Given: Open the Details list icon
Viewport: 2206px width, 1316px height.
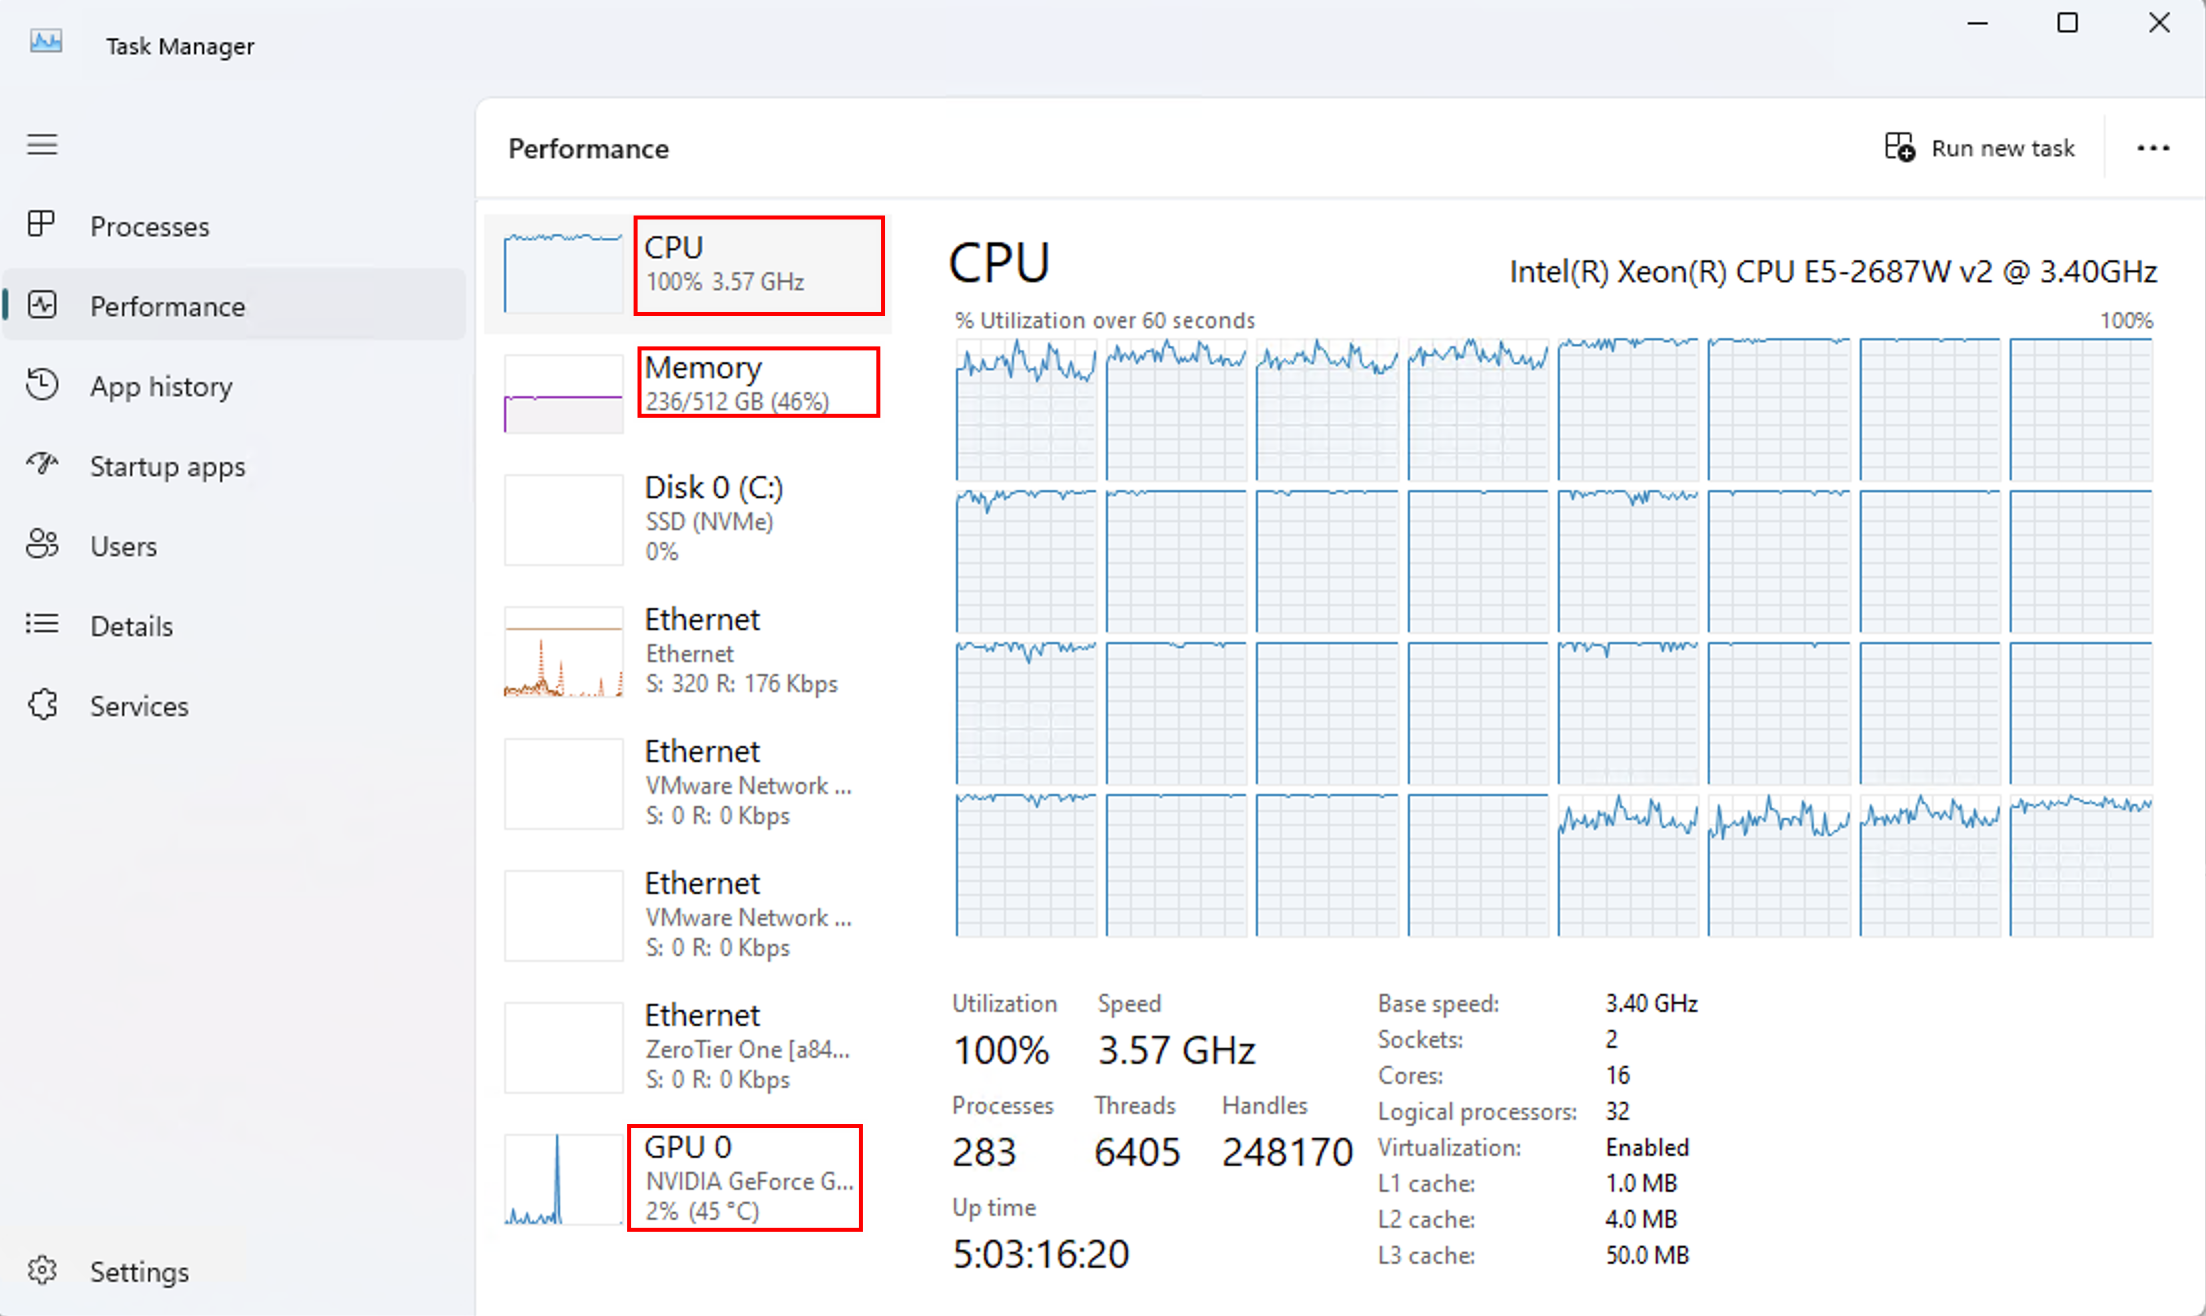Looking at the screenshot, I should [42, 625].
